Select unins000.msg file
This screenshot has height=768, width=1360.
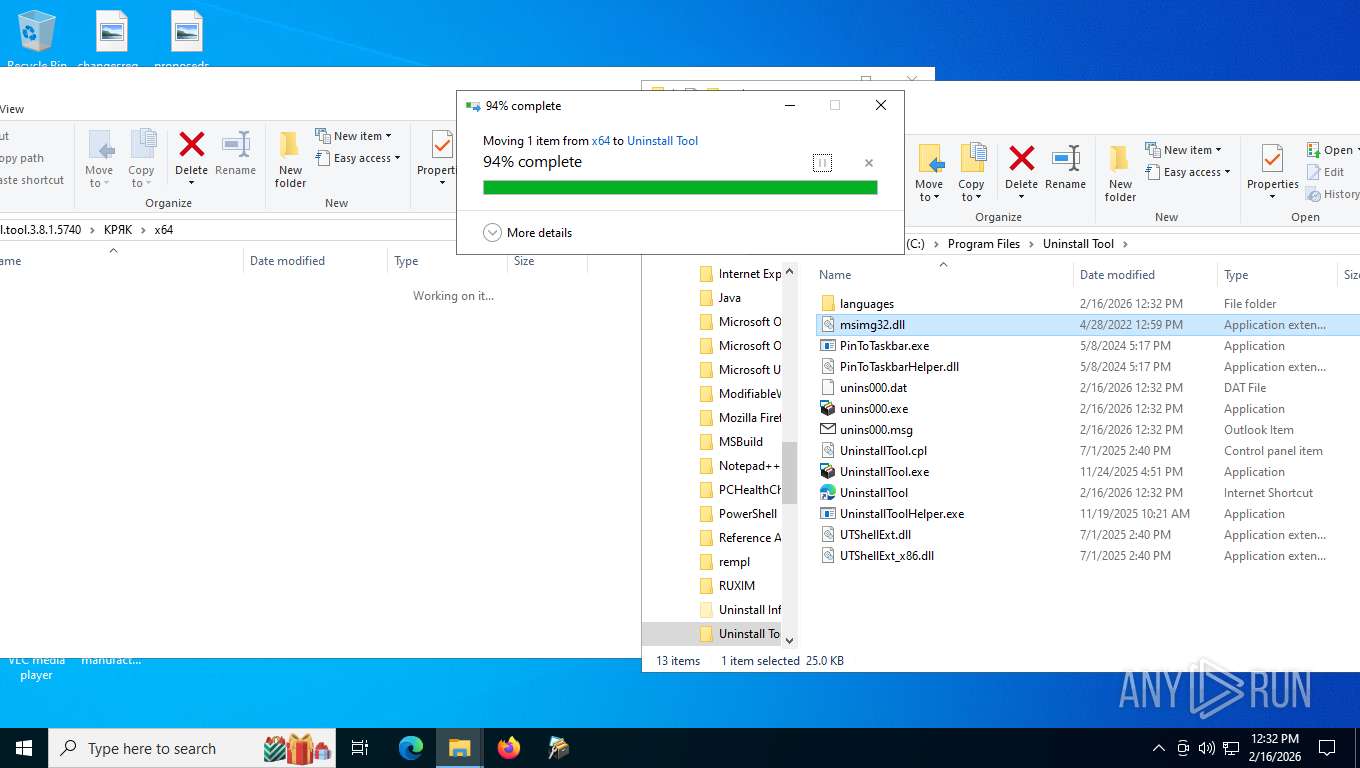[876, 430]
